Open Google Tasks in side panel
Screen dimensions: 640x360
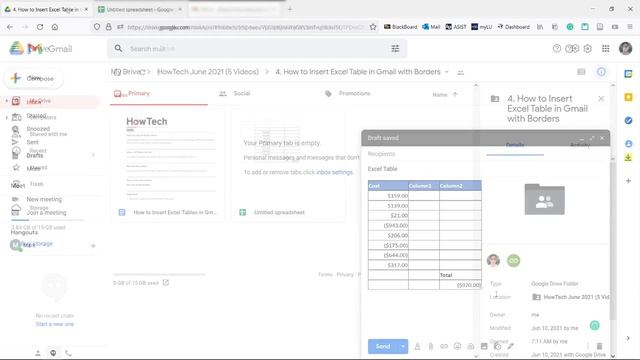629,120
